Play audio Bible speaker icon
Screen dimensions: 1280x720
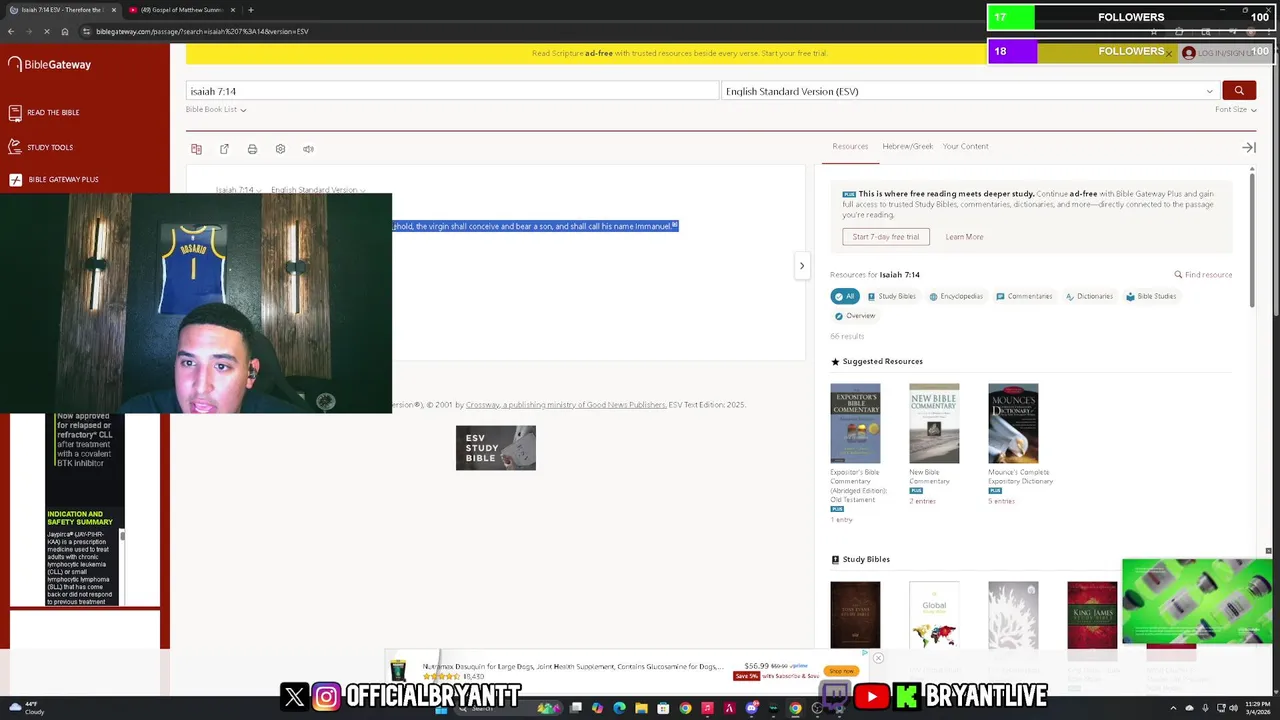pyautogui.click(x=308, y=149)
